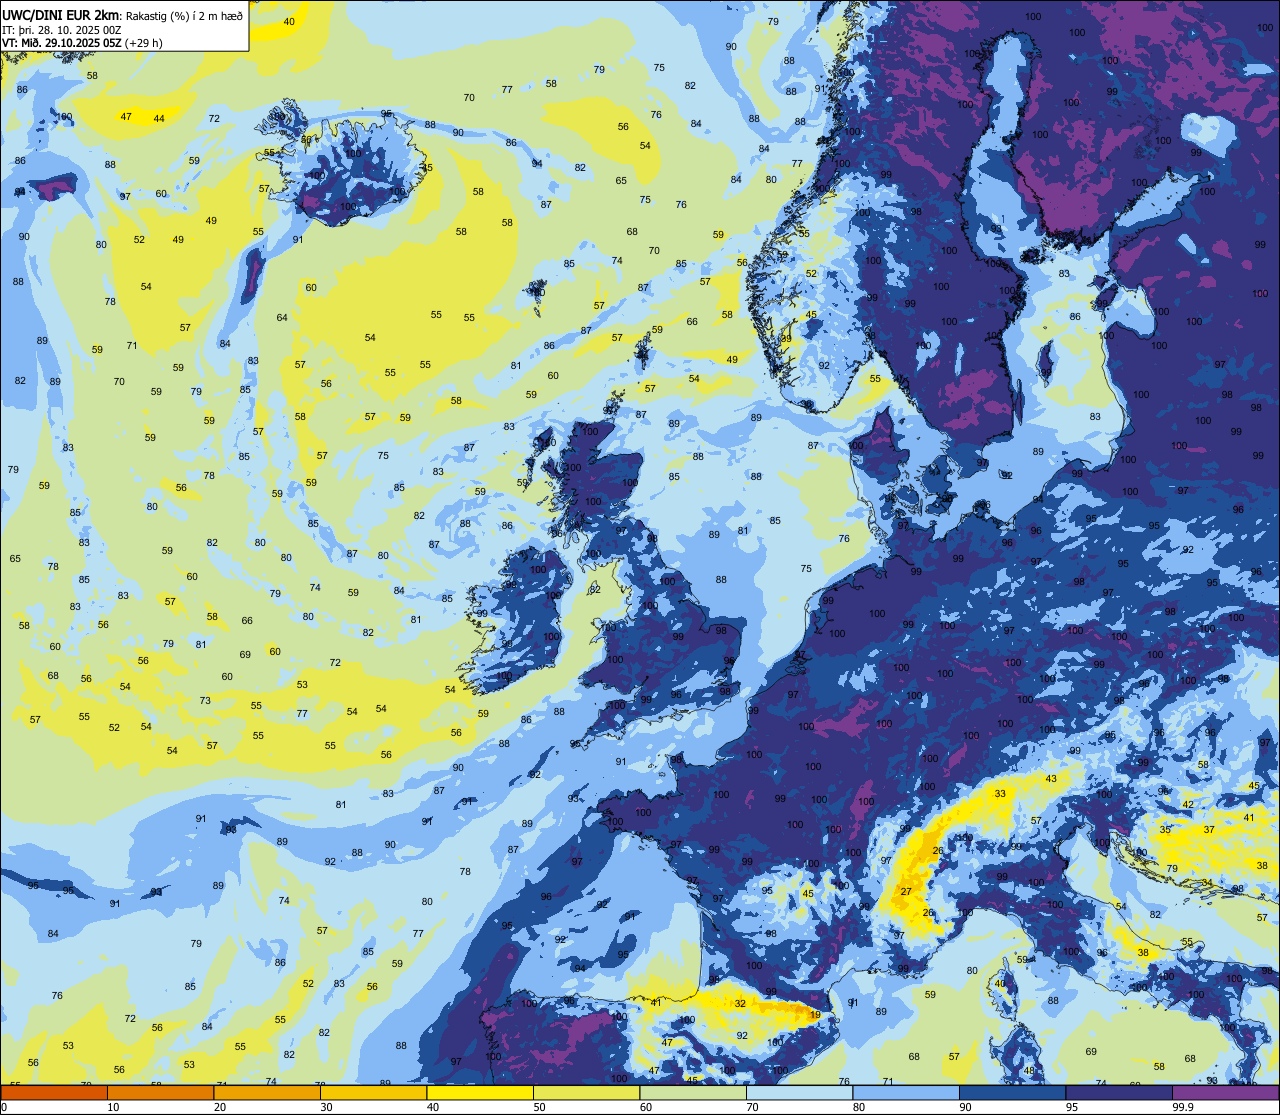Click the humidity value 27 on the map

point(906,891)
